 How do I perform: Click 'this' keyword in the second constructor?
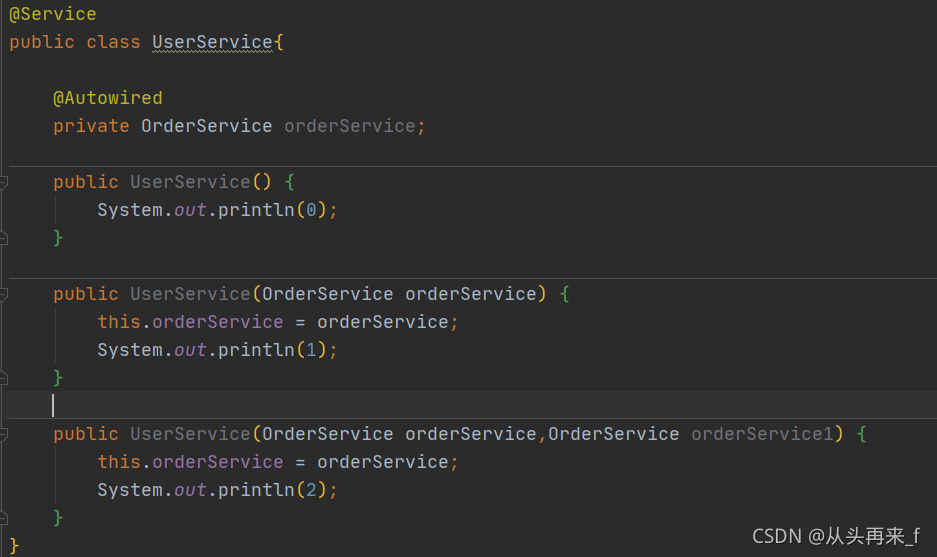point(118,322)
